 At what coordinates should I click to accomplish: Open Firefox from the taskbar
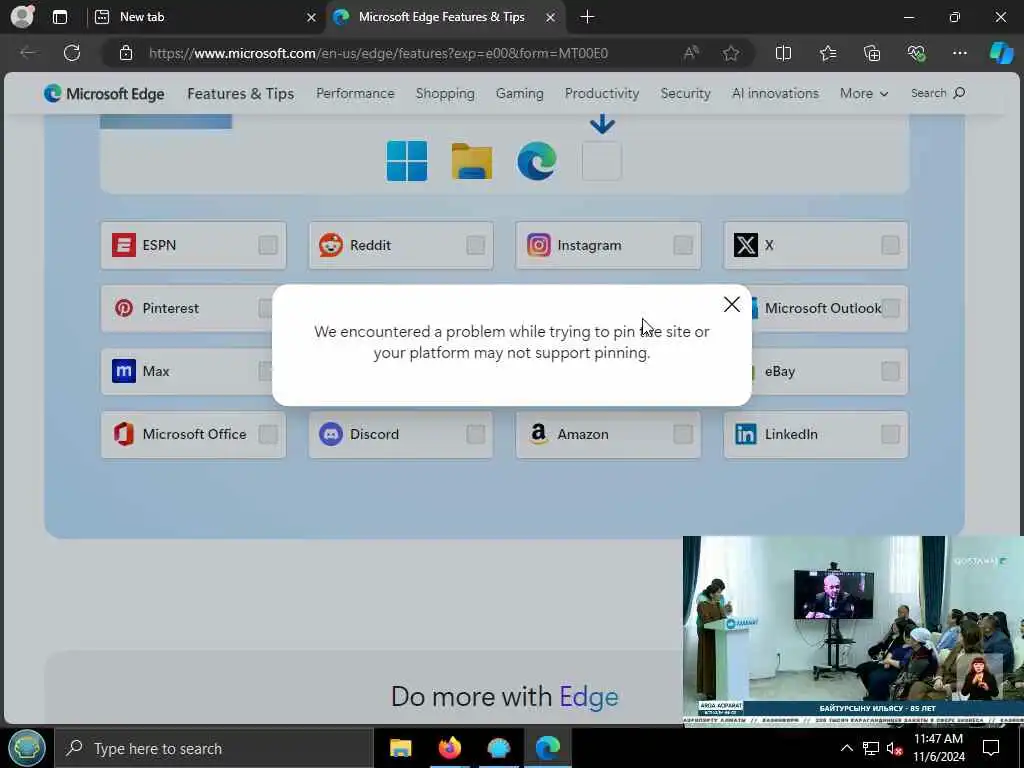450,748
